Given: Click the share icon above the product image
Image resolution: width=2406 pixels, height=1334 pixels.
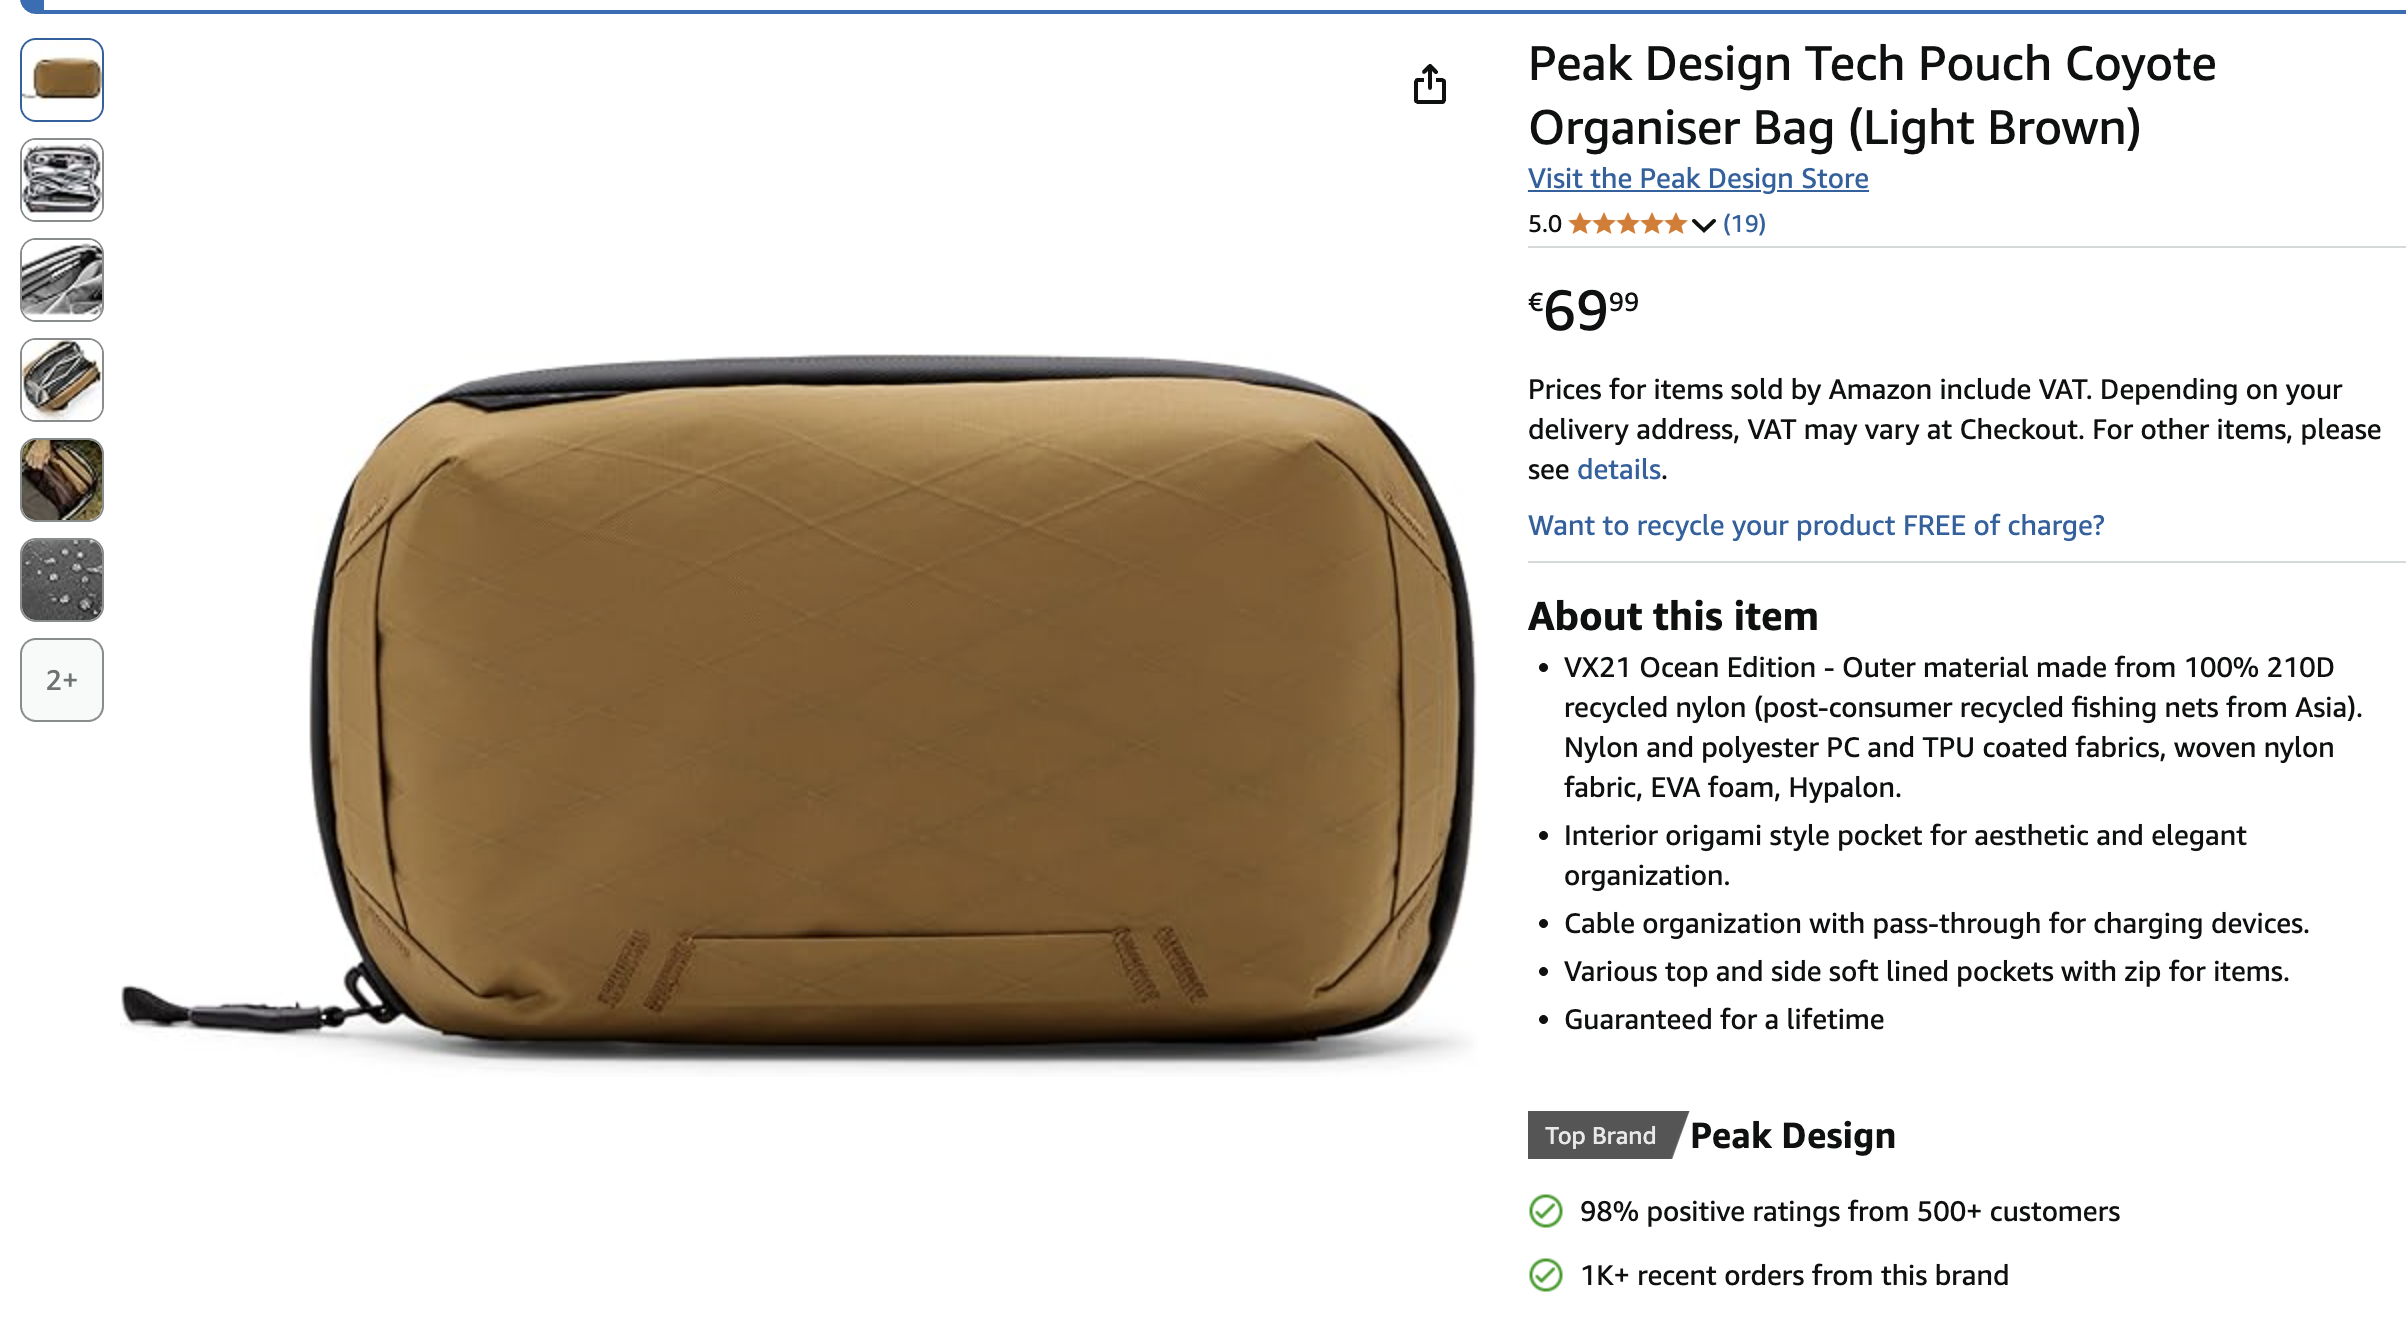Looking at the screenshot, I should point(1429,84).
